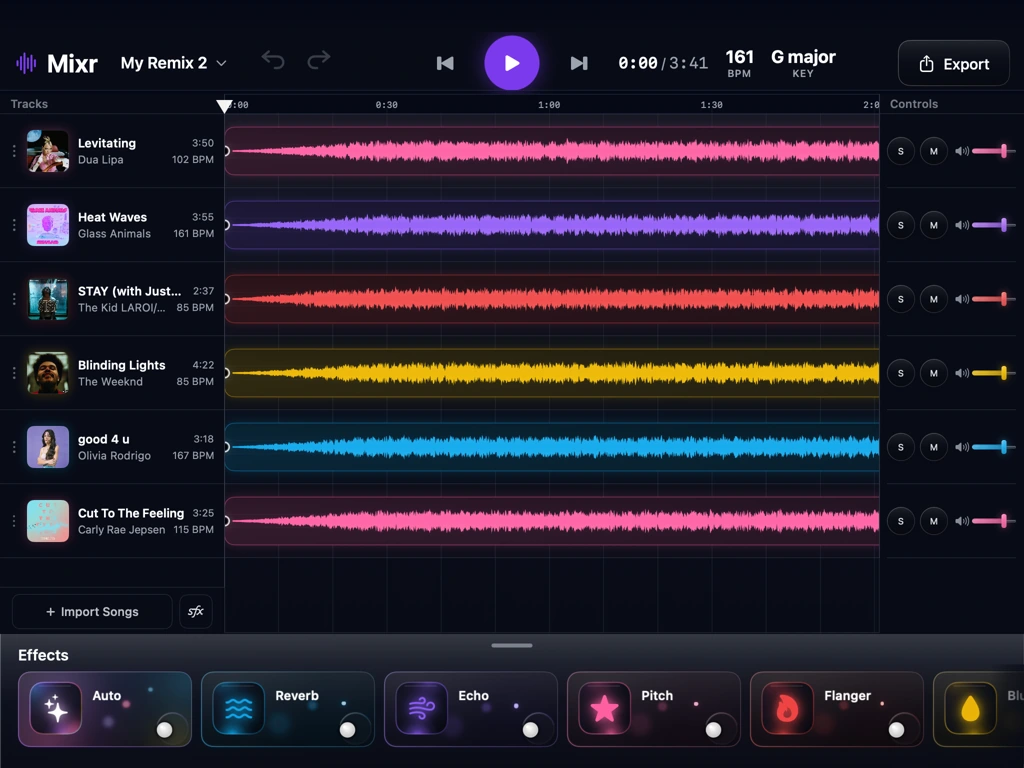
Task: Open the good 4 u track options dots
Action: [x=14, y=447]
